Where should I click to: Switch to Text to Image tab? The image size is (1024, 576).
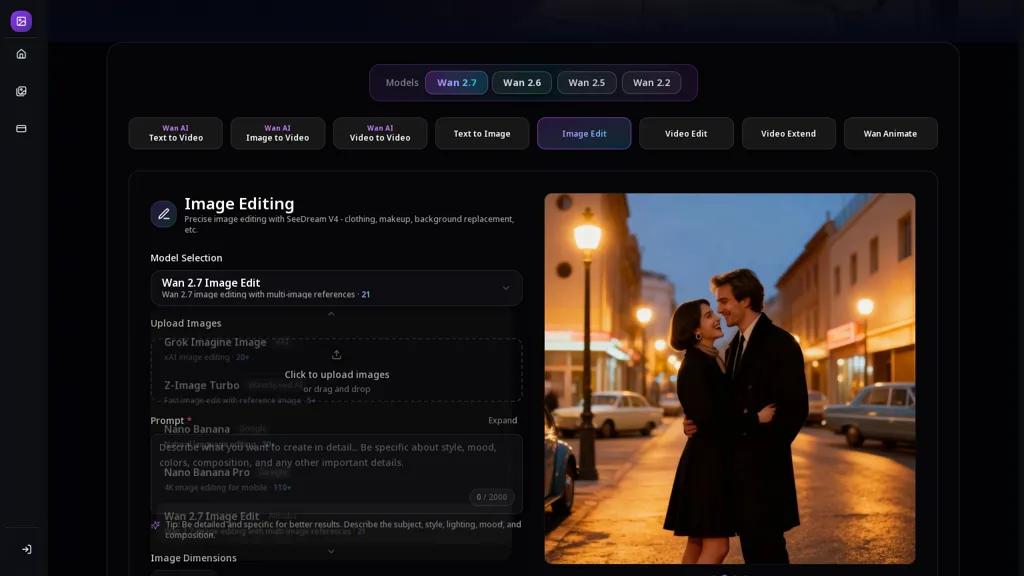point(482,133)
